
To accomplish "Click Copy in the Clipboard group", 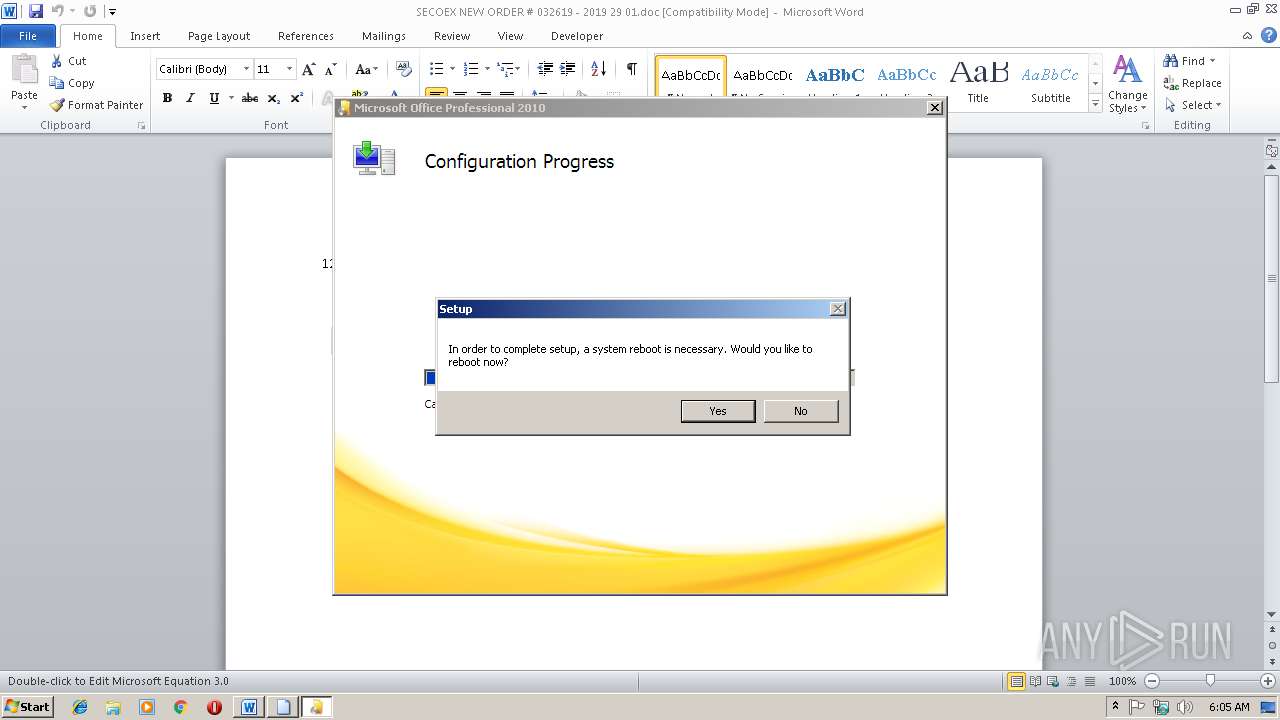I will tap(72, 83).
